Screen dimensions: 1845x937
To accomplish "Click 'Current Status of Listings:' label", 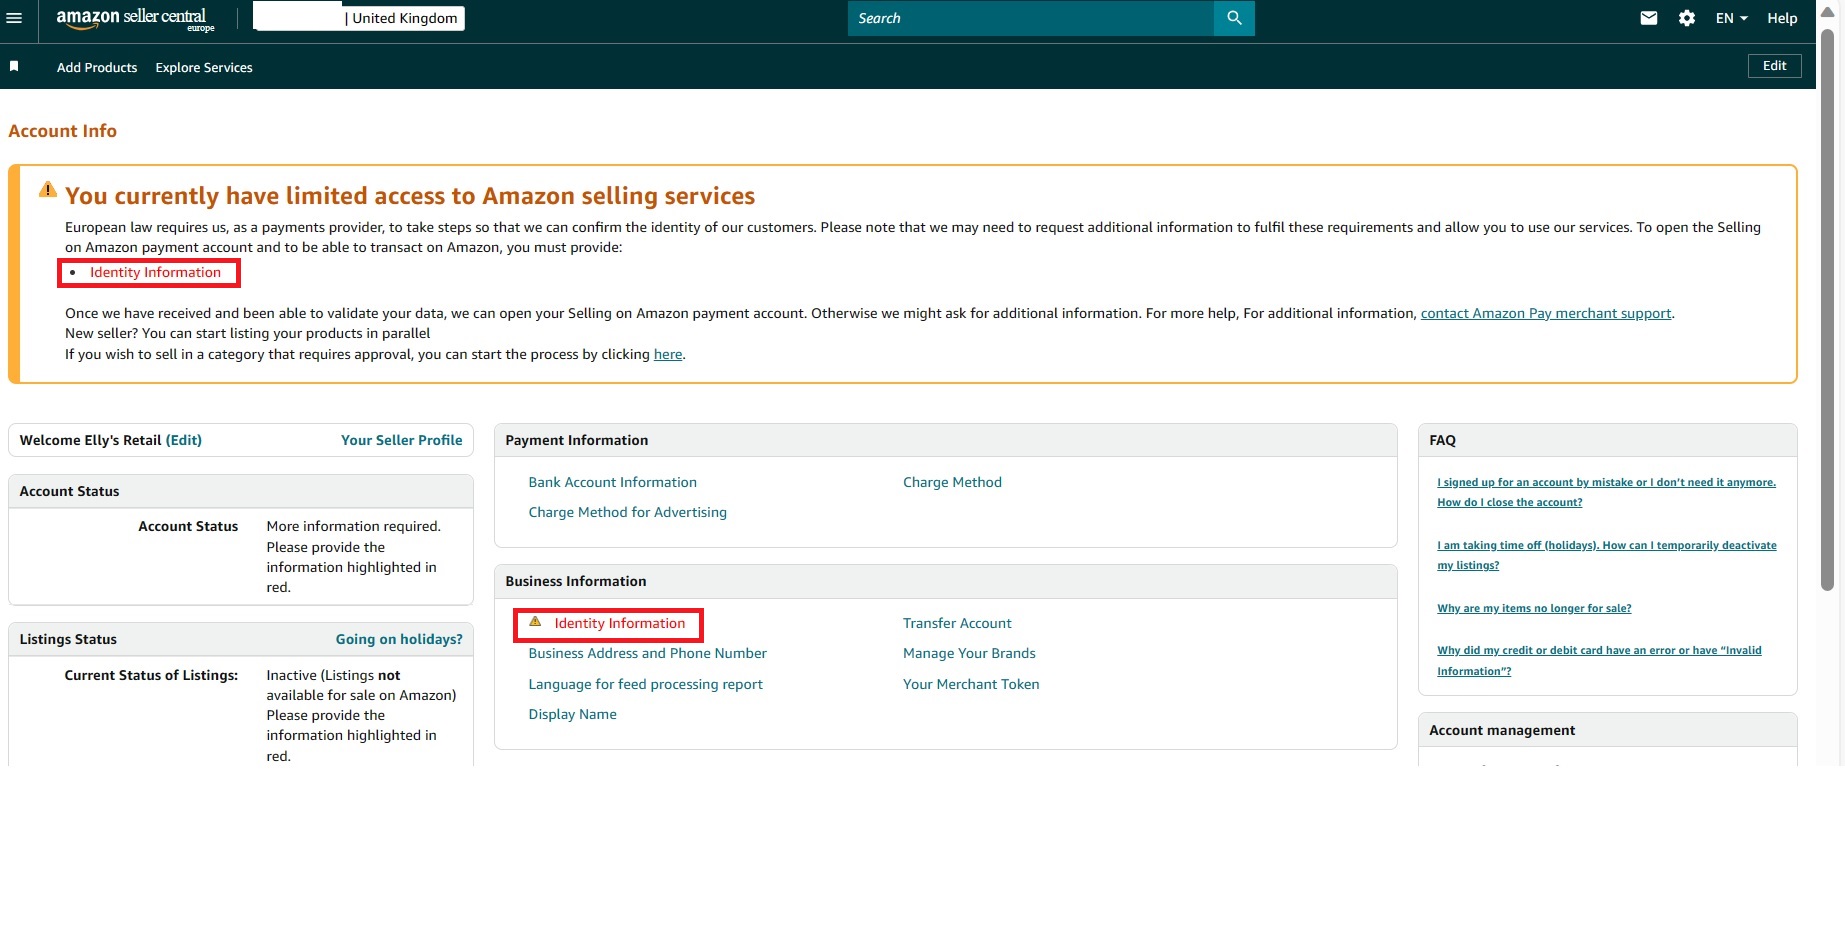I will [151, 675].
